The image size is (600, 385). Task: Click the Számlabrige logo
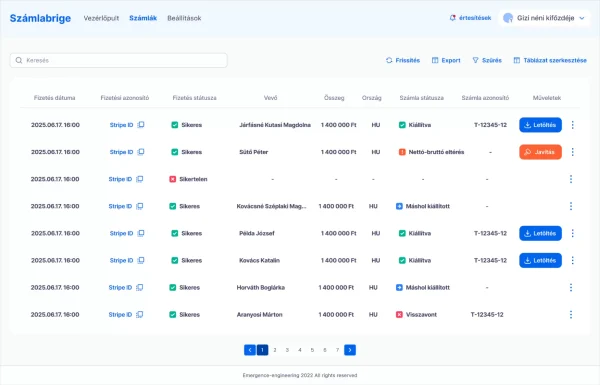[40, 18]
